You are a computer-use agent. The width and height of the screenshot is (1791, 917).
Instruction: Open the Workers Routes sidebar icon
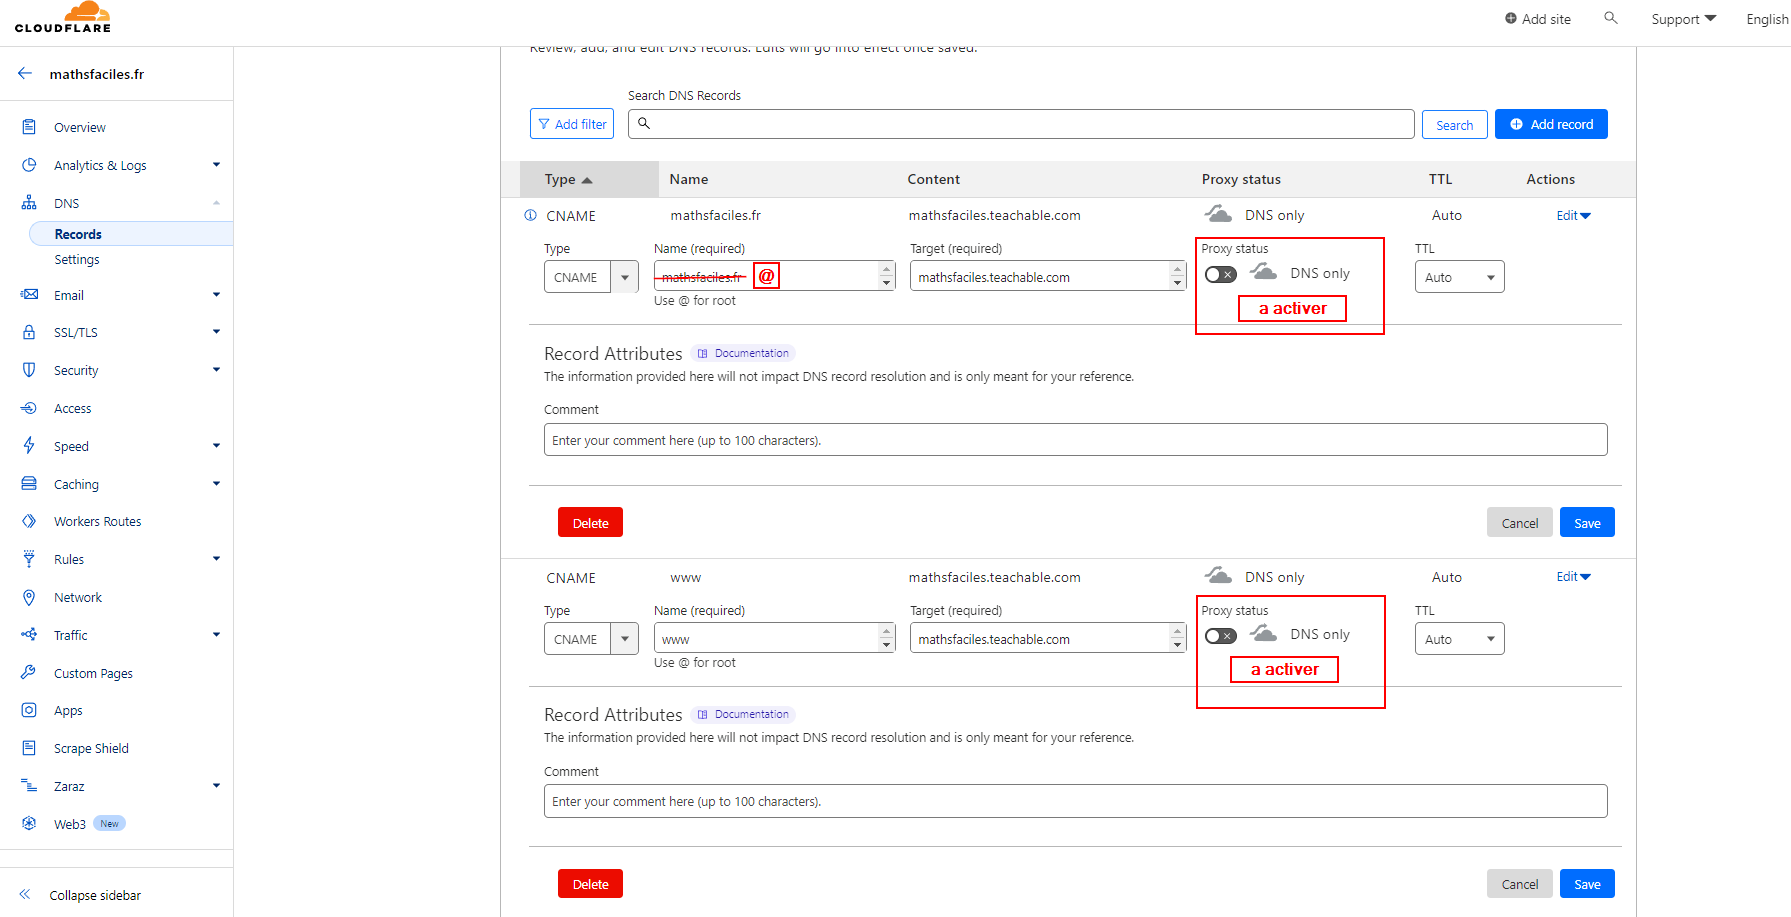pos(29,521)
